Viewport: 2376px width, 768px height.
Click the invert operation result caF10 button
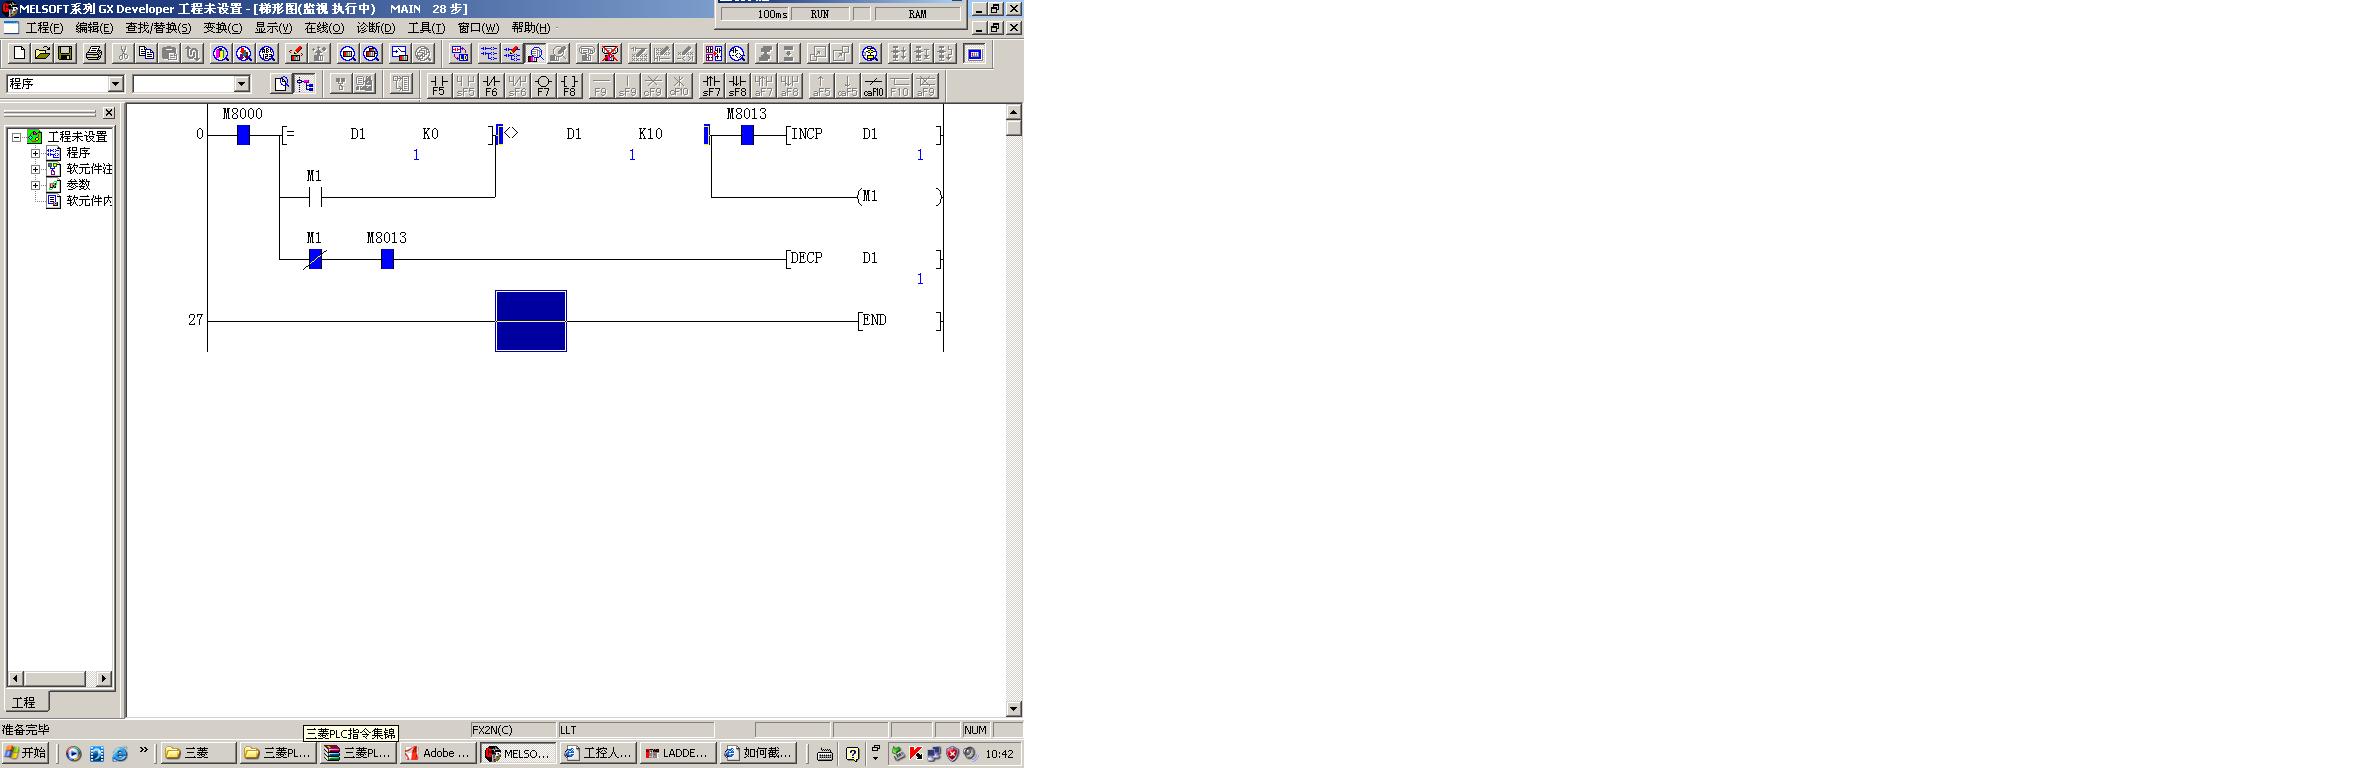pyautogui.click(x=873, y=85)
